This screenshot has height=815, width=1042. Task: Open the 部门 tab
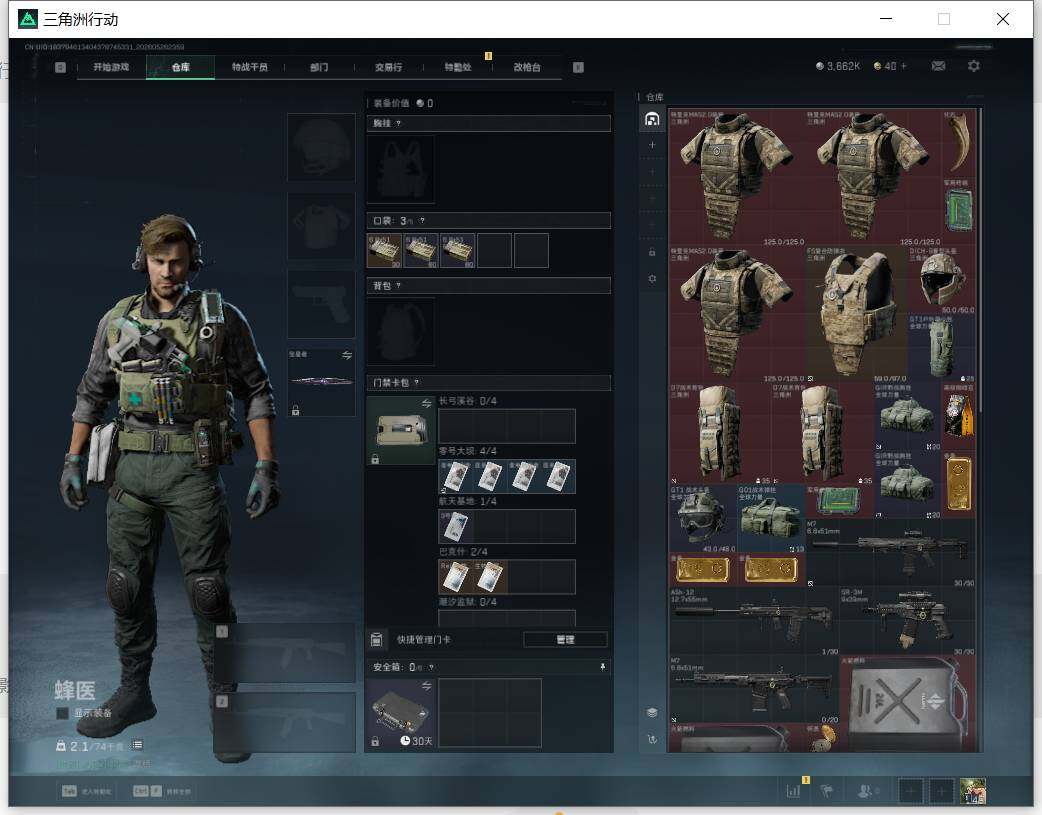tap(319, 67)
